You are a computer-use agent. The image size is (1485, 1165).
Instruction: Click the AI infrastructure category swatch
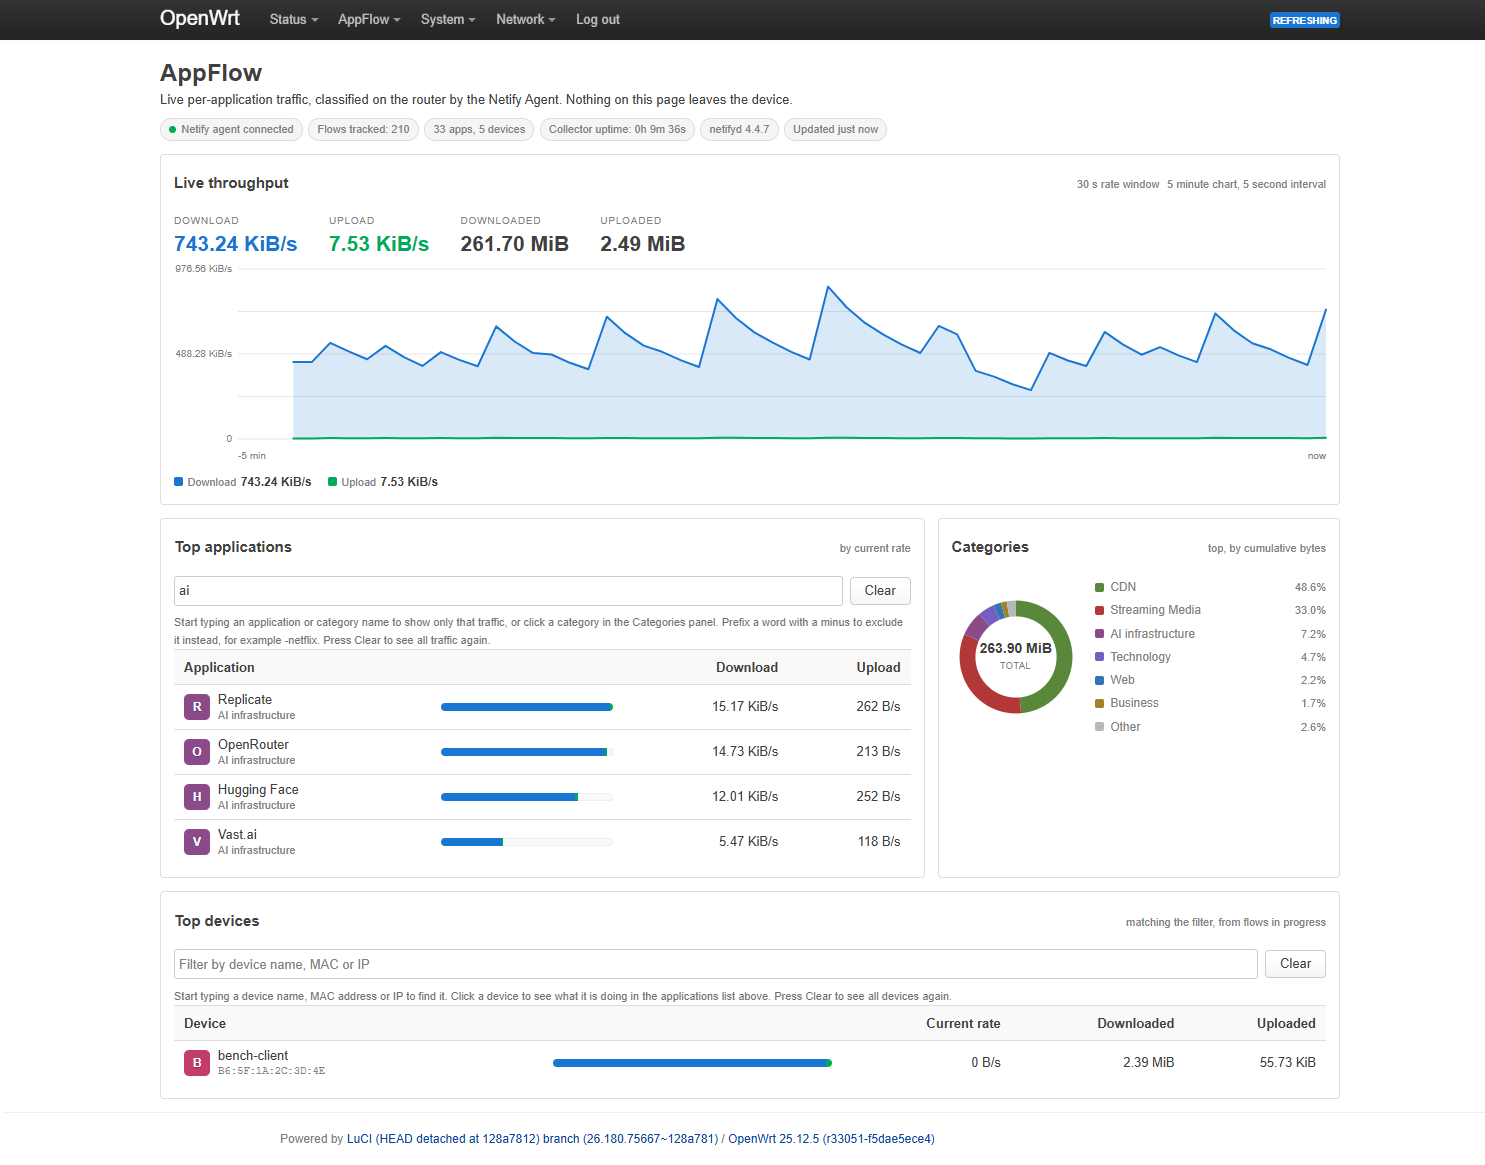click(1100, 634)
